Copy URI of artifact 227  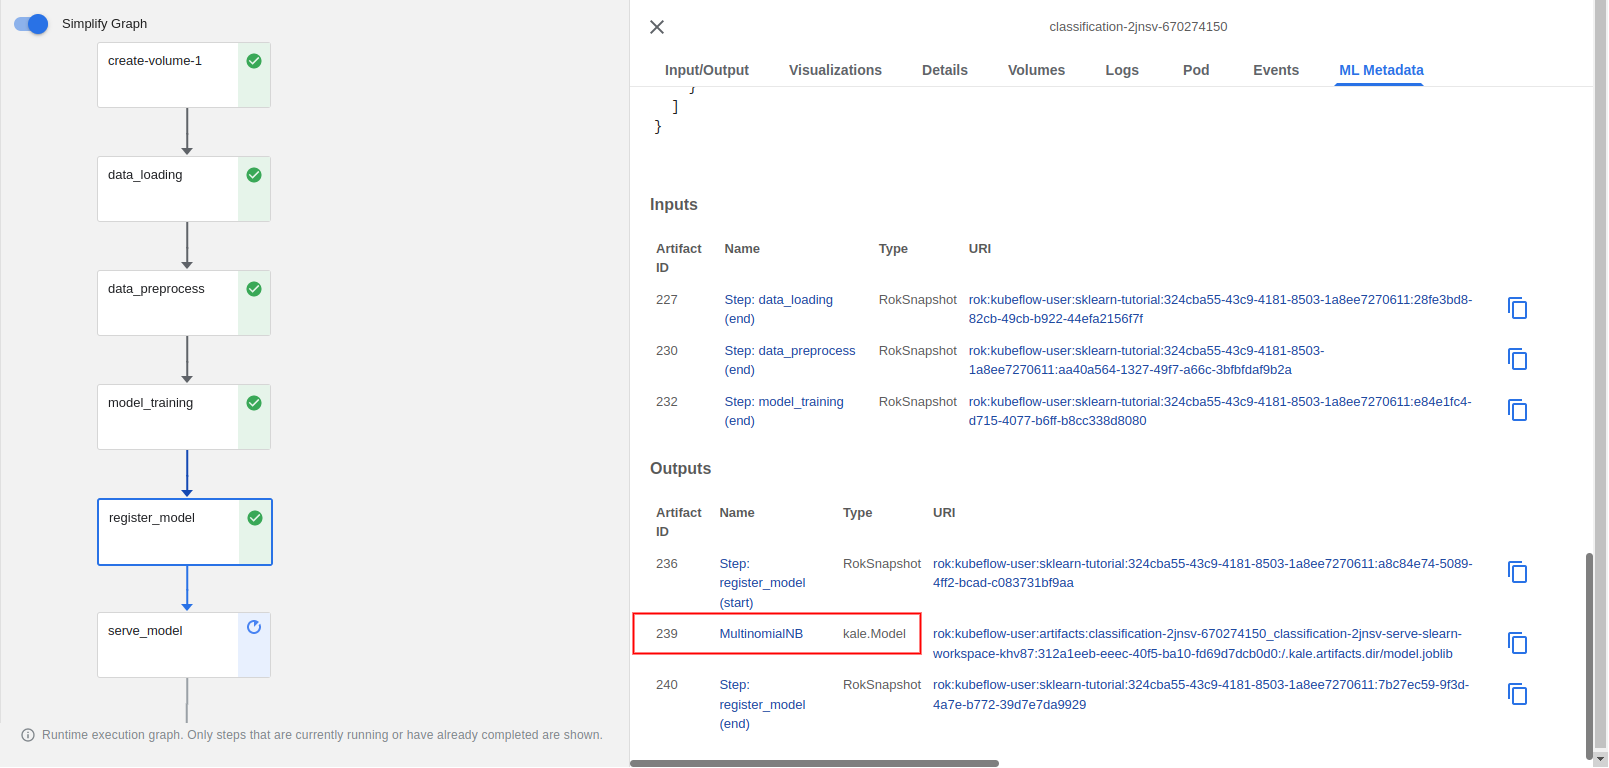[1517, 308]
